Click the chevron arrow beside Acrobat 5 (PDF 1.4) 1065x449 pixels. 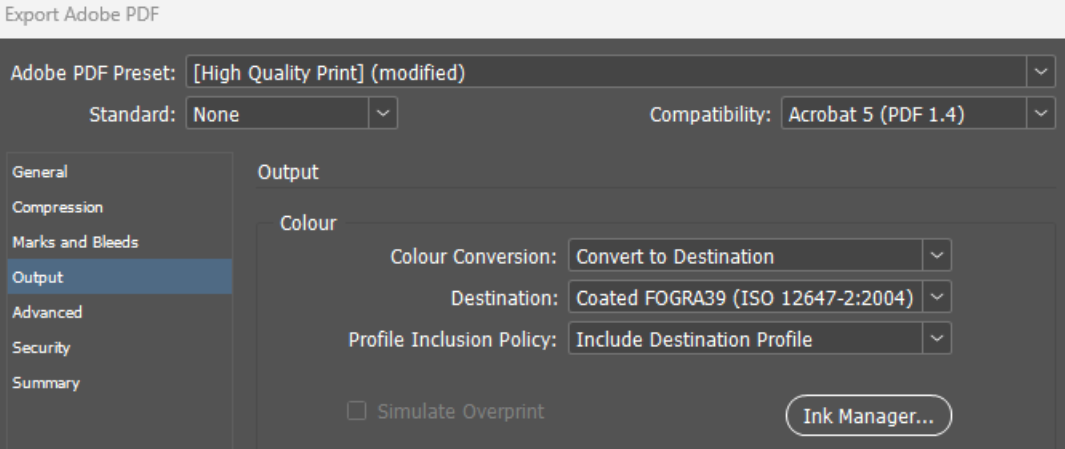tap(1042, 114)
